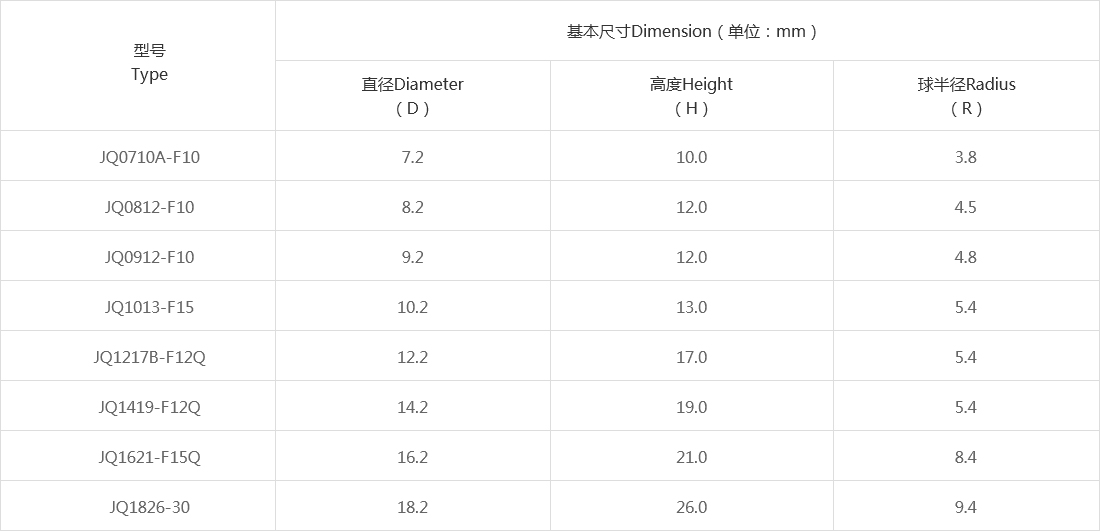Select height value 13.0
The height and width of the screenshot is (531, 1100).
[691, 307]
